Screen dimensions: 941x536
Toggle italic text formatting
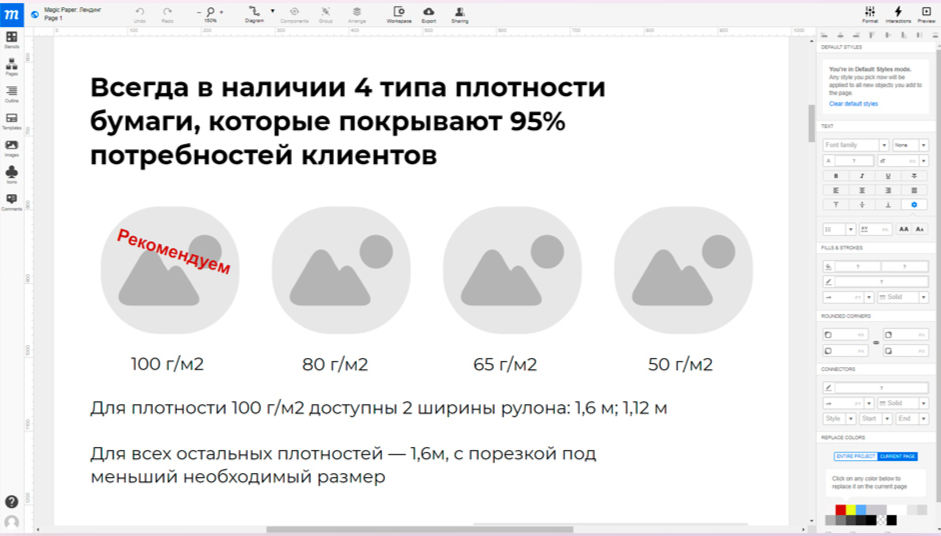coord(861,176)
